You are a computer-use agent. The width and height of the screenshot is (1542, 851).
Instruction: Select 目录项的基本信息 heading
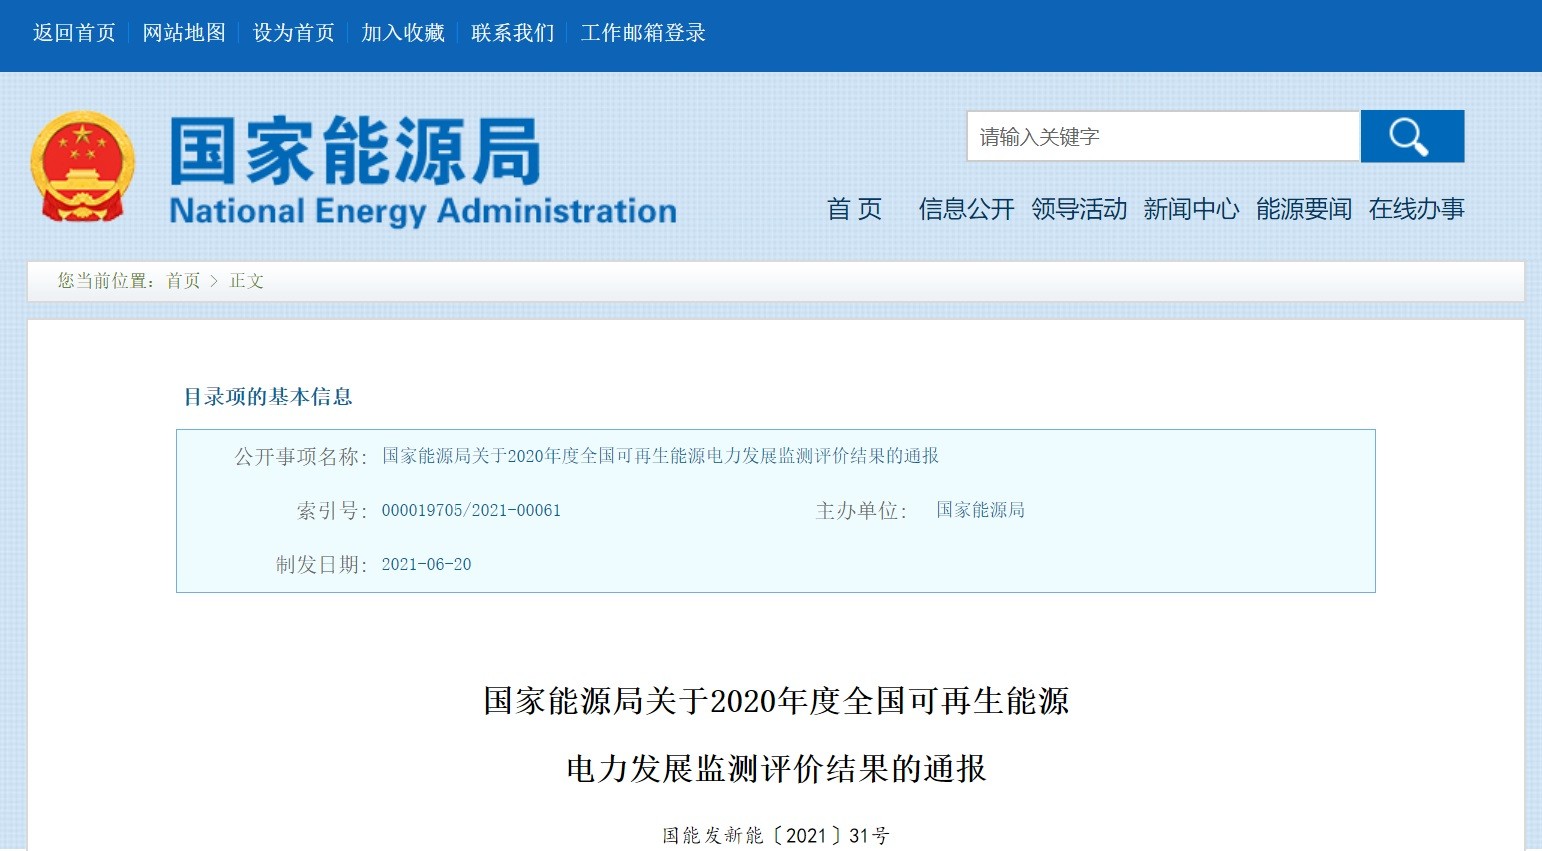(x=268, y=397)
